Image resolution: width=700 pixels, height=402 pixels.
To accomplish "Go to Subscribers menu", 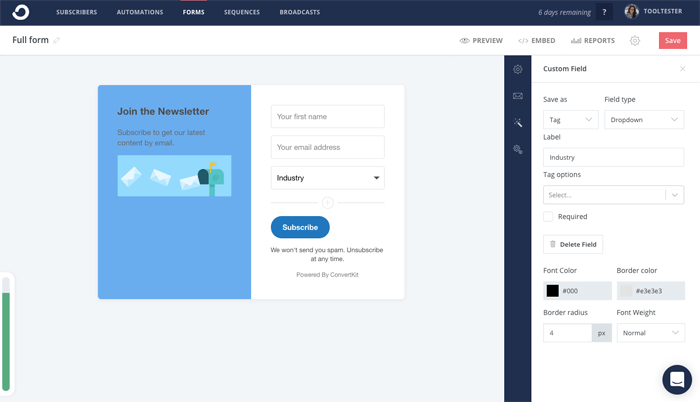I will pos(76,12).
